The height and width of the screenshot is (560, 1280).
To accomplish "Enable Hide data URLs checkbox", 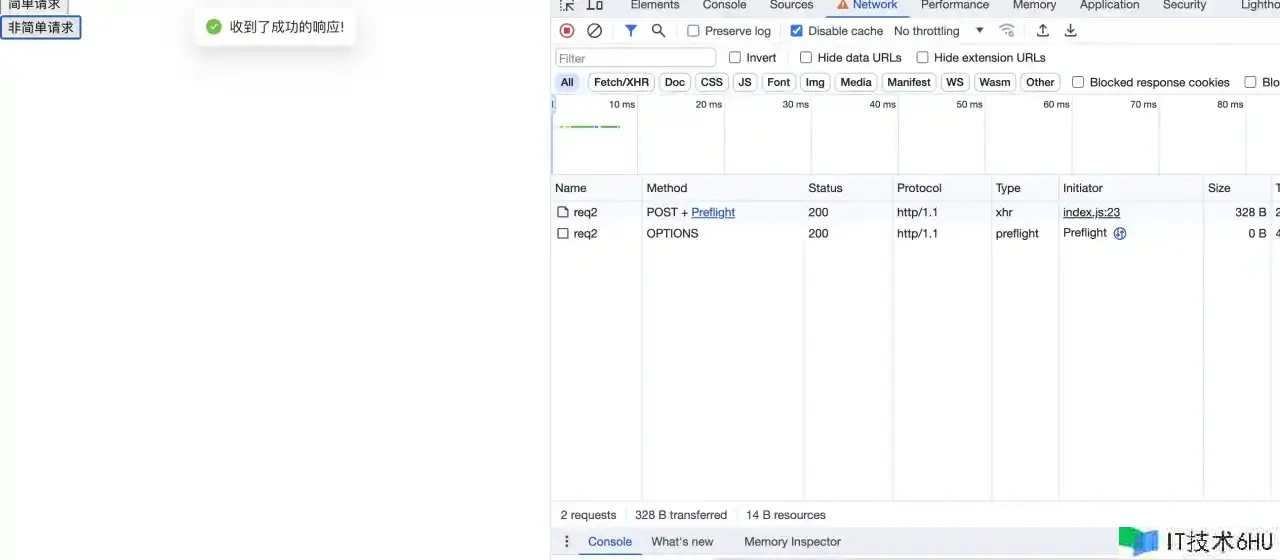I will tap(806, 58).
